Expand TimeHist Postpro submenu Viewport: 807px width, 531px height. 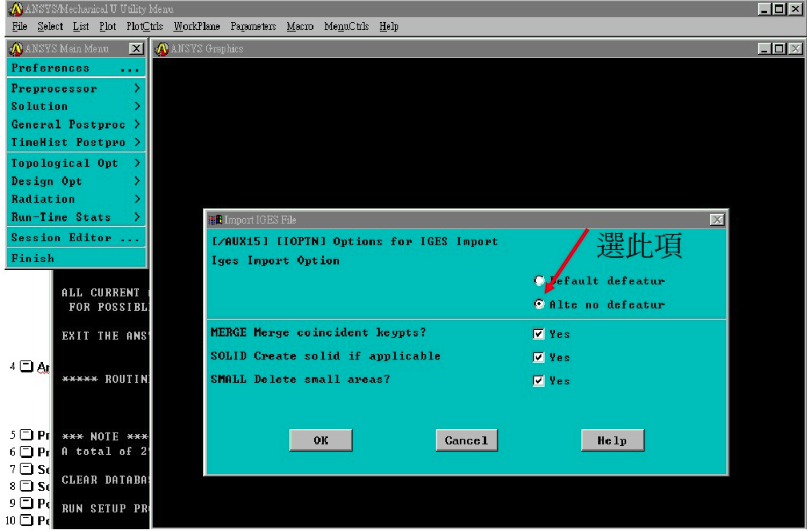coord(76,143)
